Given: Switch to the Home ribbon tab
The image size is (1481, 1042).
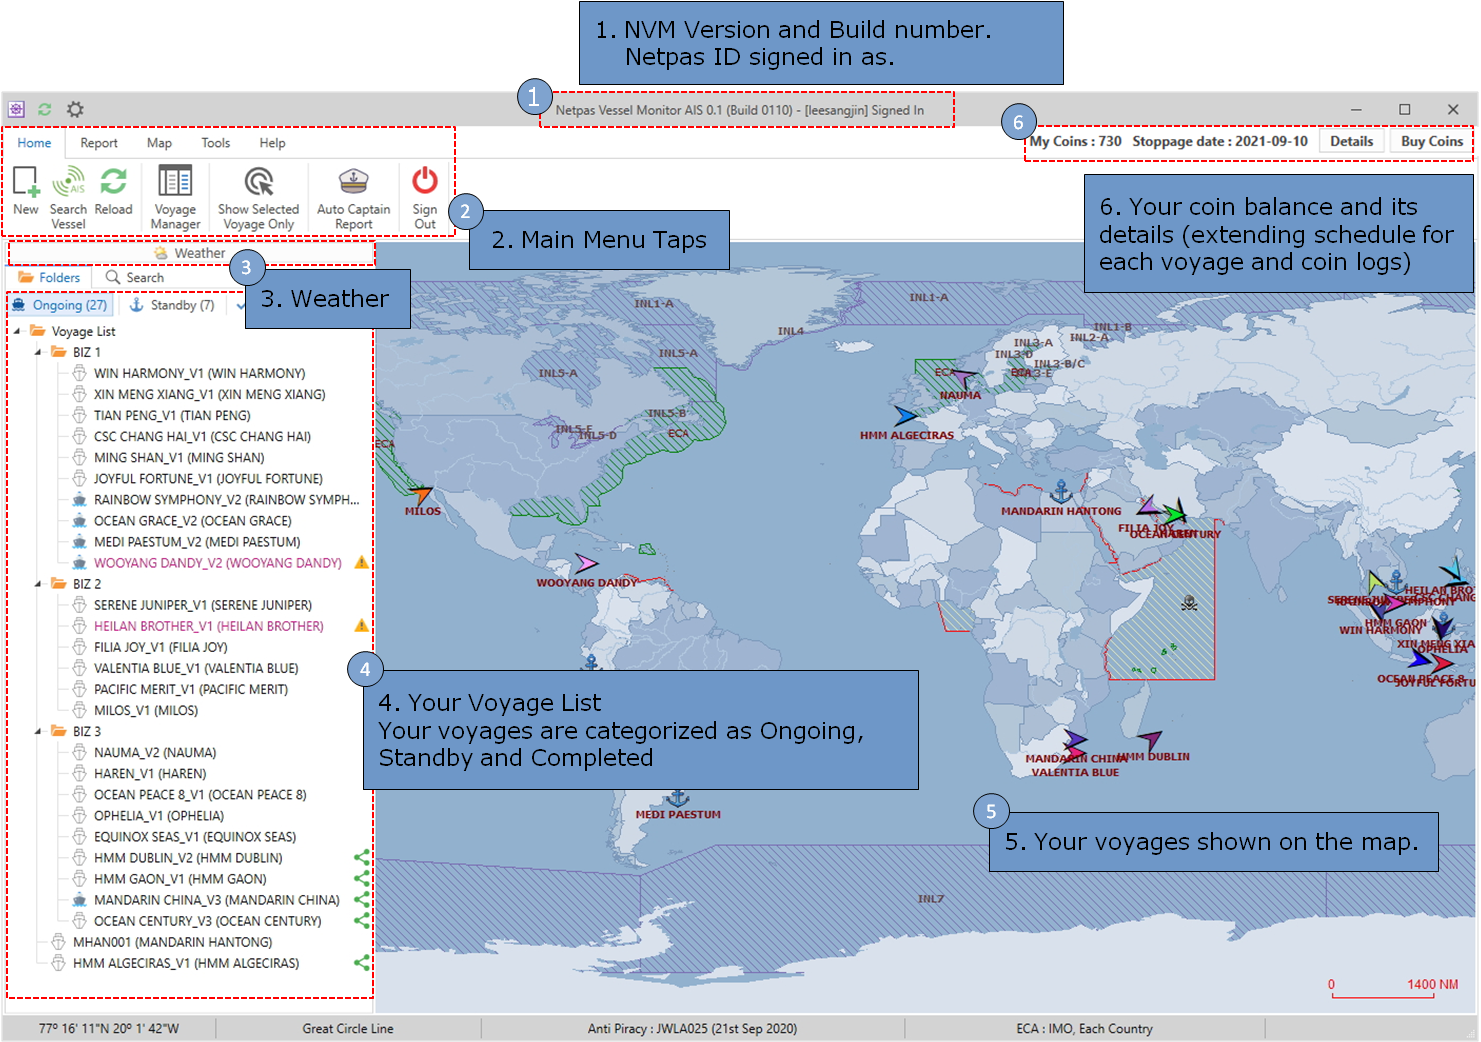Looking at the screenshot, I should tap(34, 143).
